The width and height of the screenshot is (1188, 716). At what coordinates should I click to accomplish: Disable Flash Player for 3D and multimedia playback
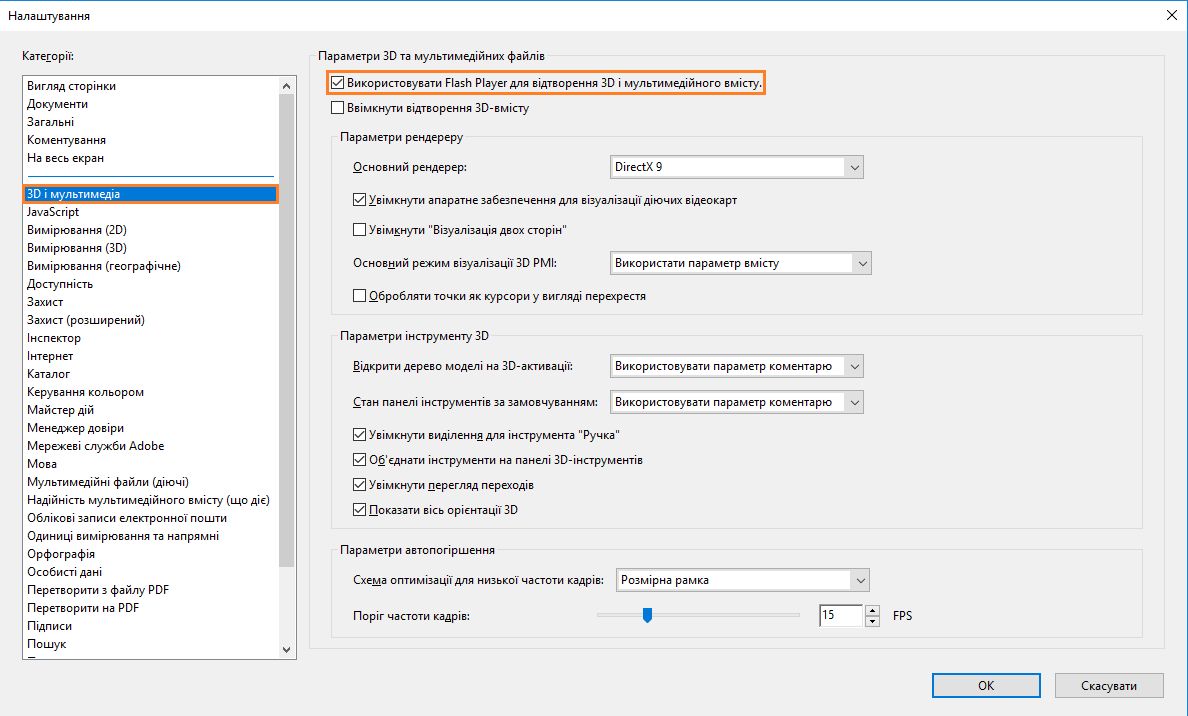[x=338, y=82]
